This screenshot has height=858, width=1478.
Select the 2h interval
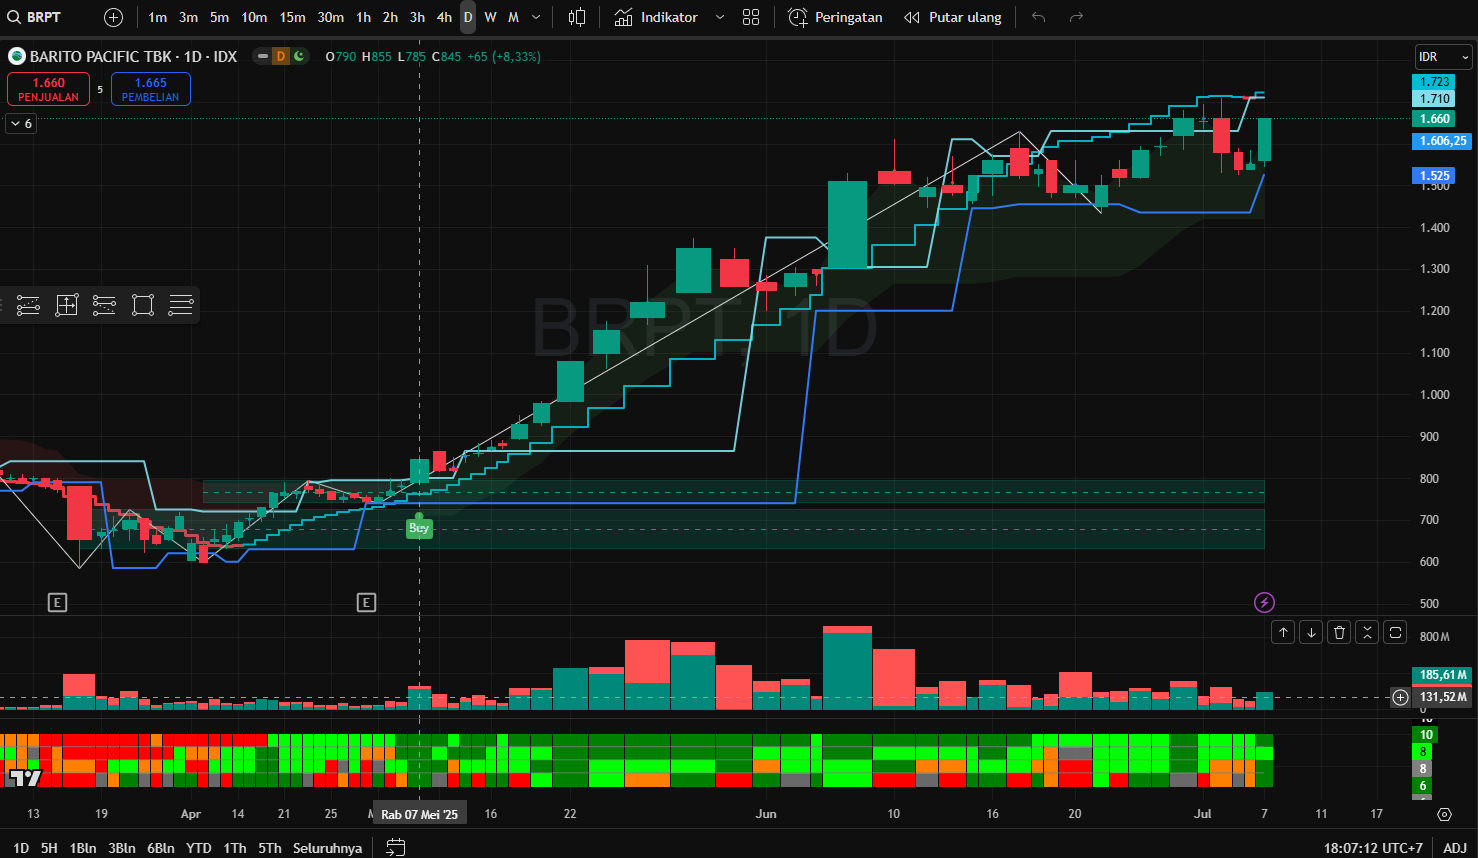pyautogui.click(x=390, y=17)
